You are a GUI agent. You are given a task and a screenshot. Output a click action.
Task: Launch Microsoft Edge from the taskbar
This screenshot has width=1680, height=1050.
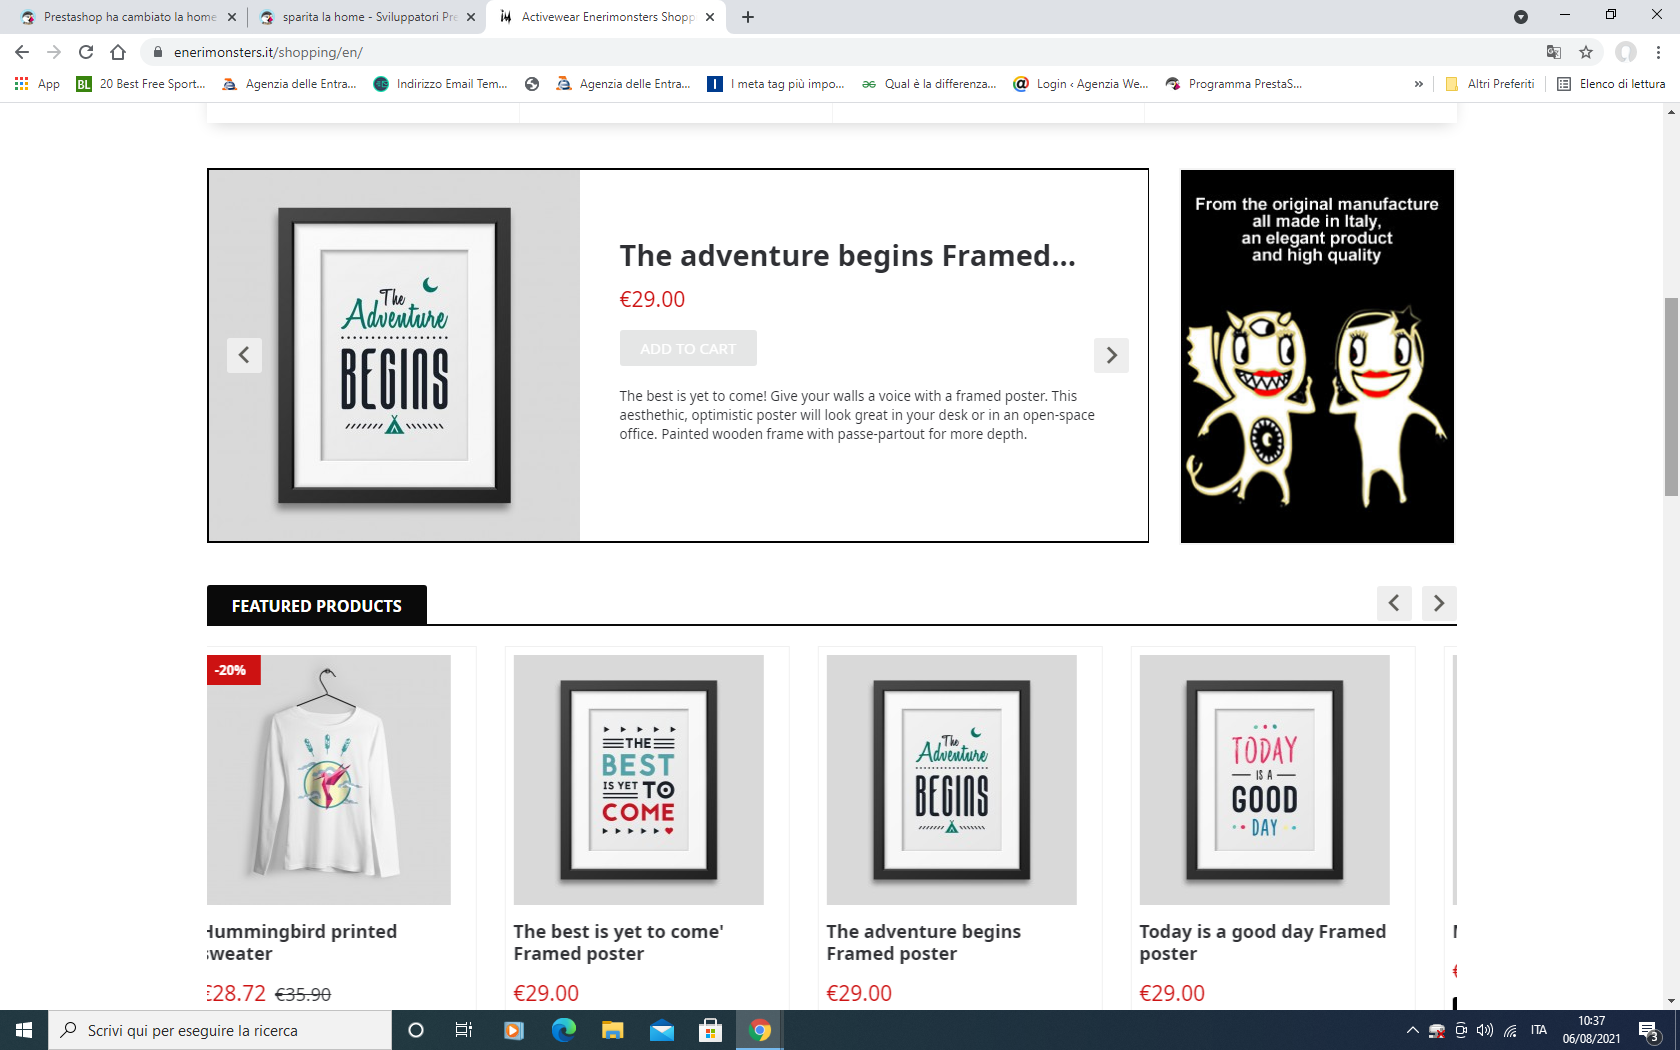563,1030
